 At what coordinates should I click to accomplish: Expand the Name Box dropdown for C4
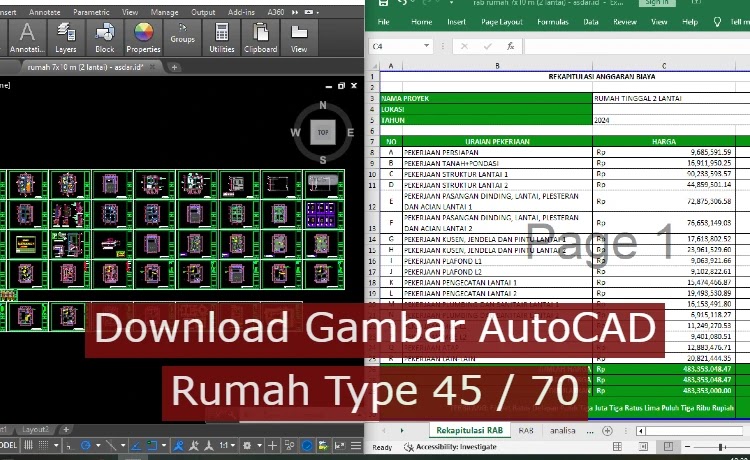coord(426,46)
